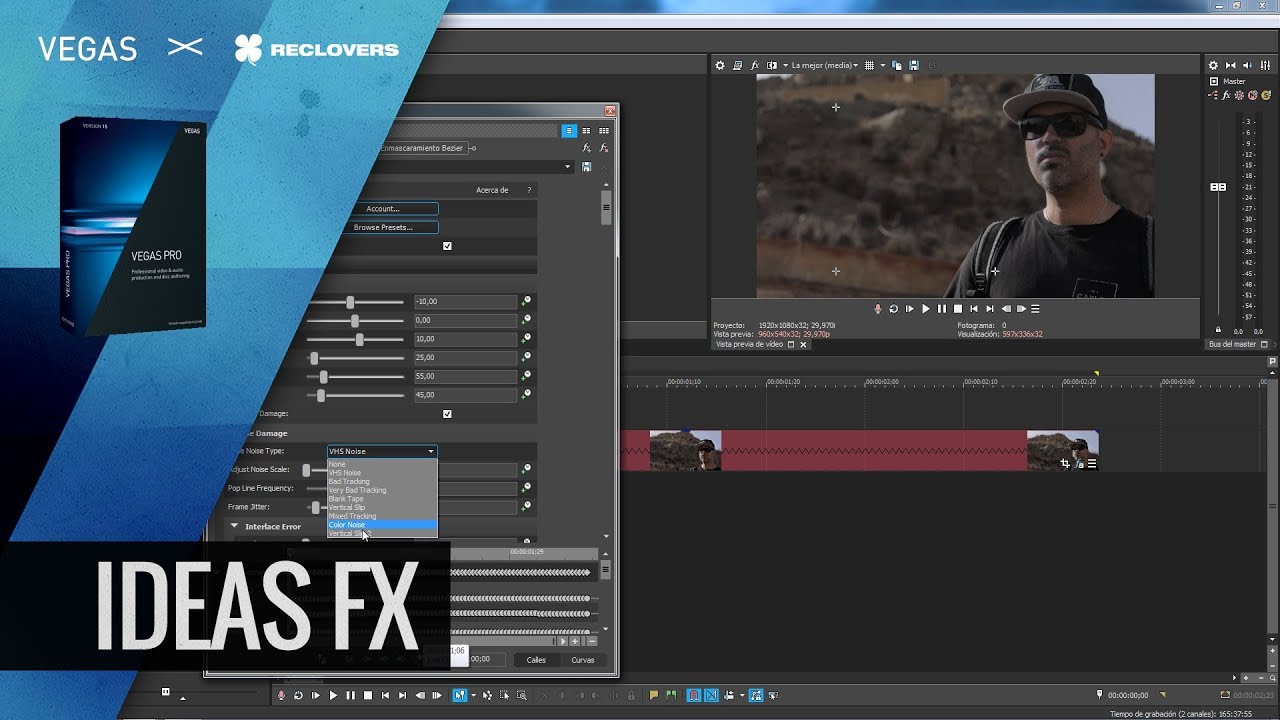Click the preview on external monitor icon
The width and height of the screenshot is (1280, 720).
[x=738, y=65]
